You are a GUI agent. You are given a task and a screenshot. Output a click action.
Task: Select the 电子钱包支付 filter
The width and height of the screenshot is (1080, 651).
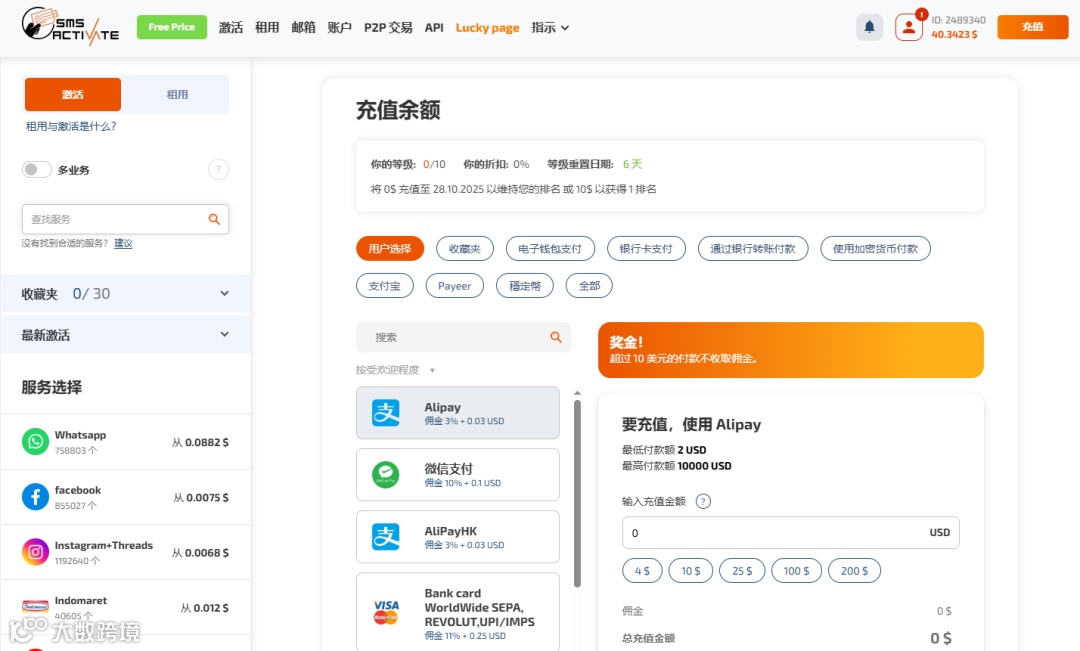tap(550, 249)
